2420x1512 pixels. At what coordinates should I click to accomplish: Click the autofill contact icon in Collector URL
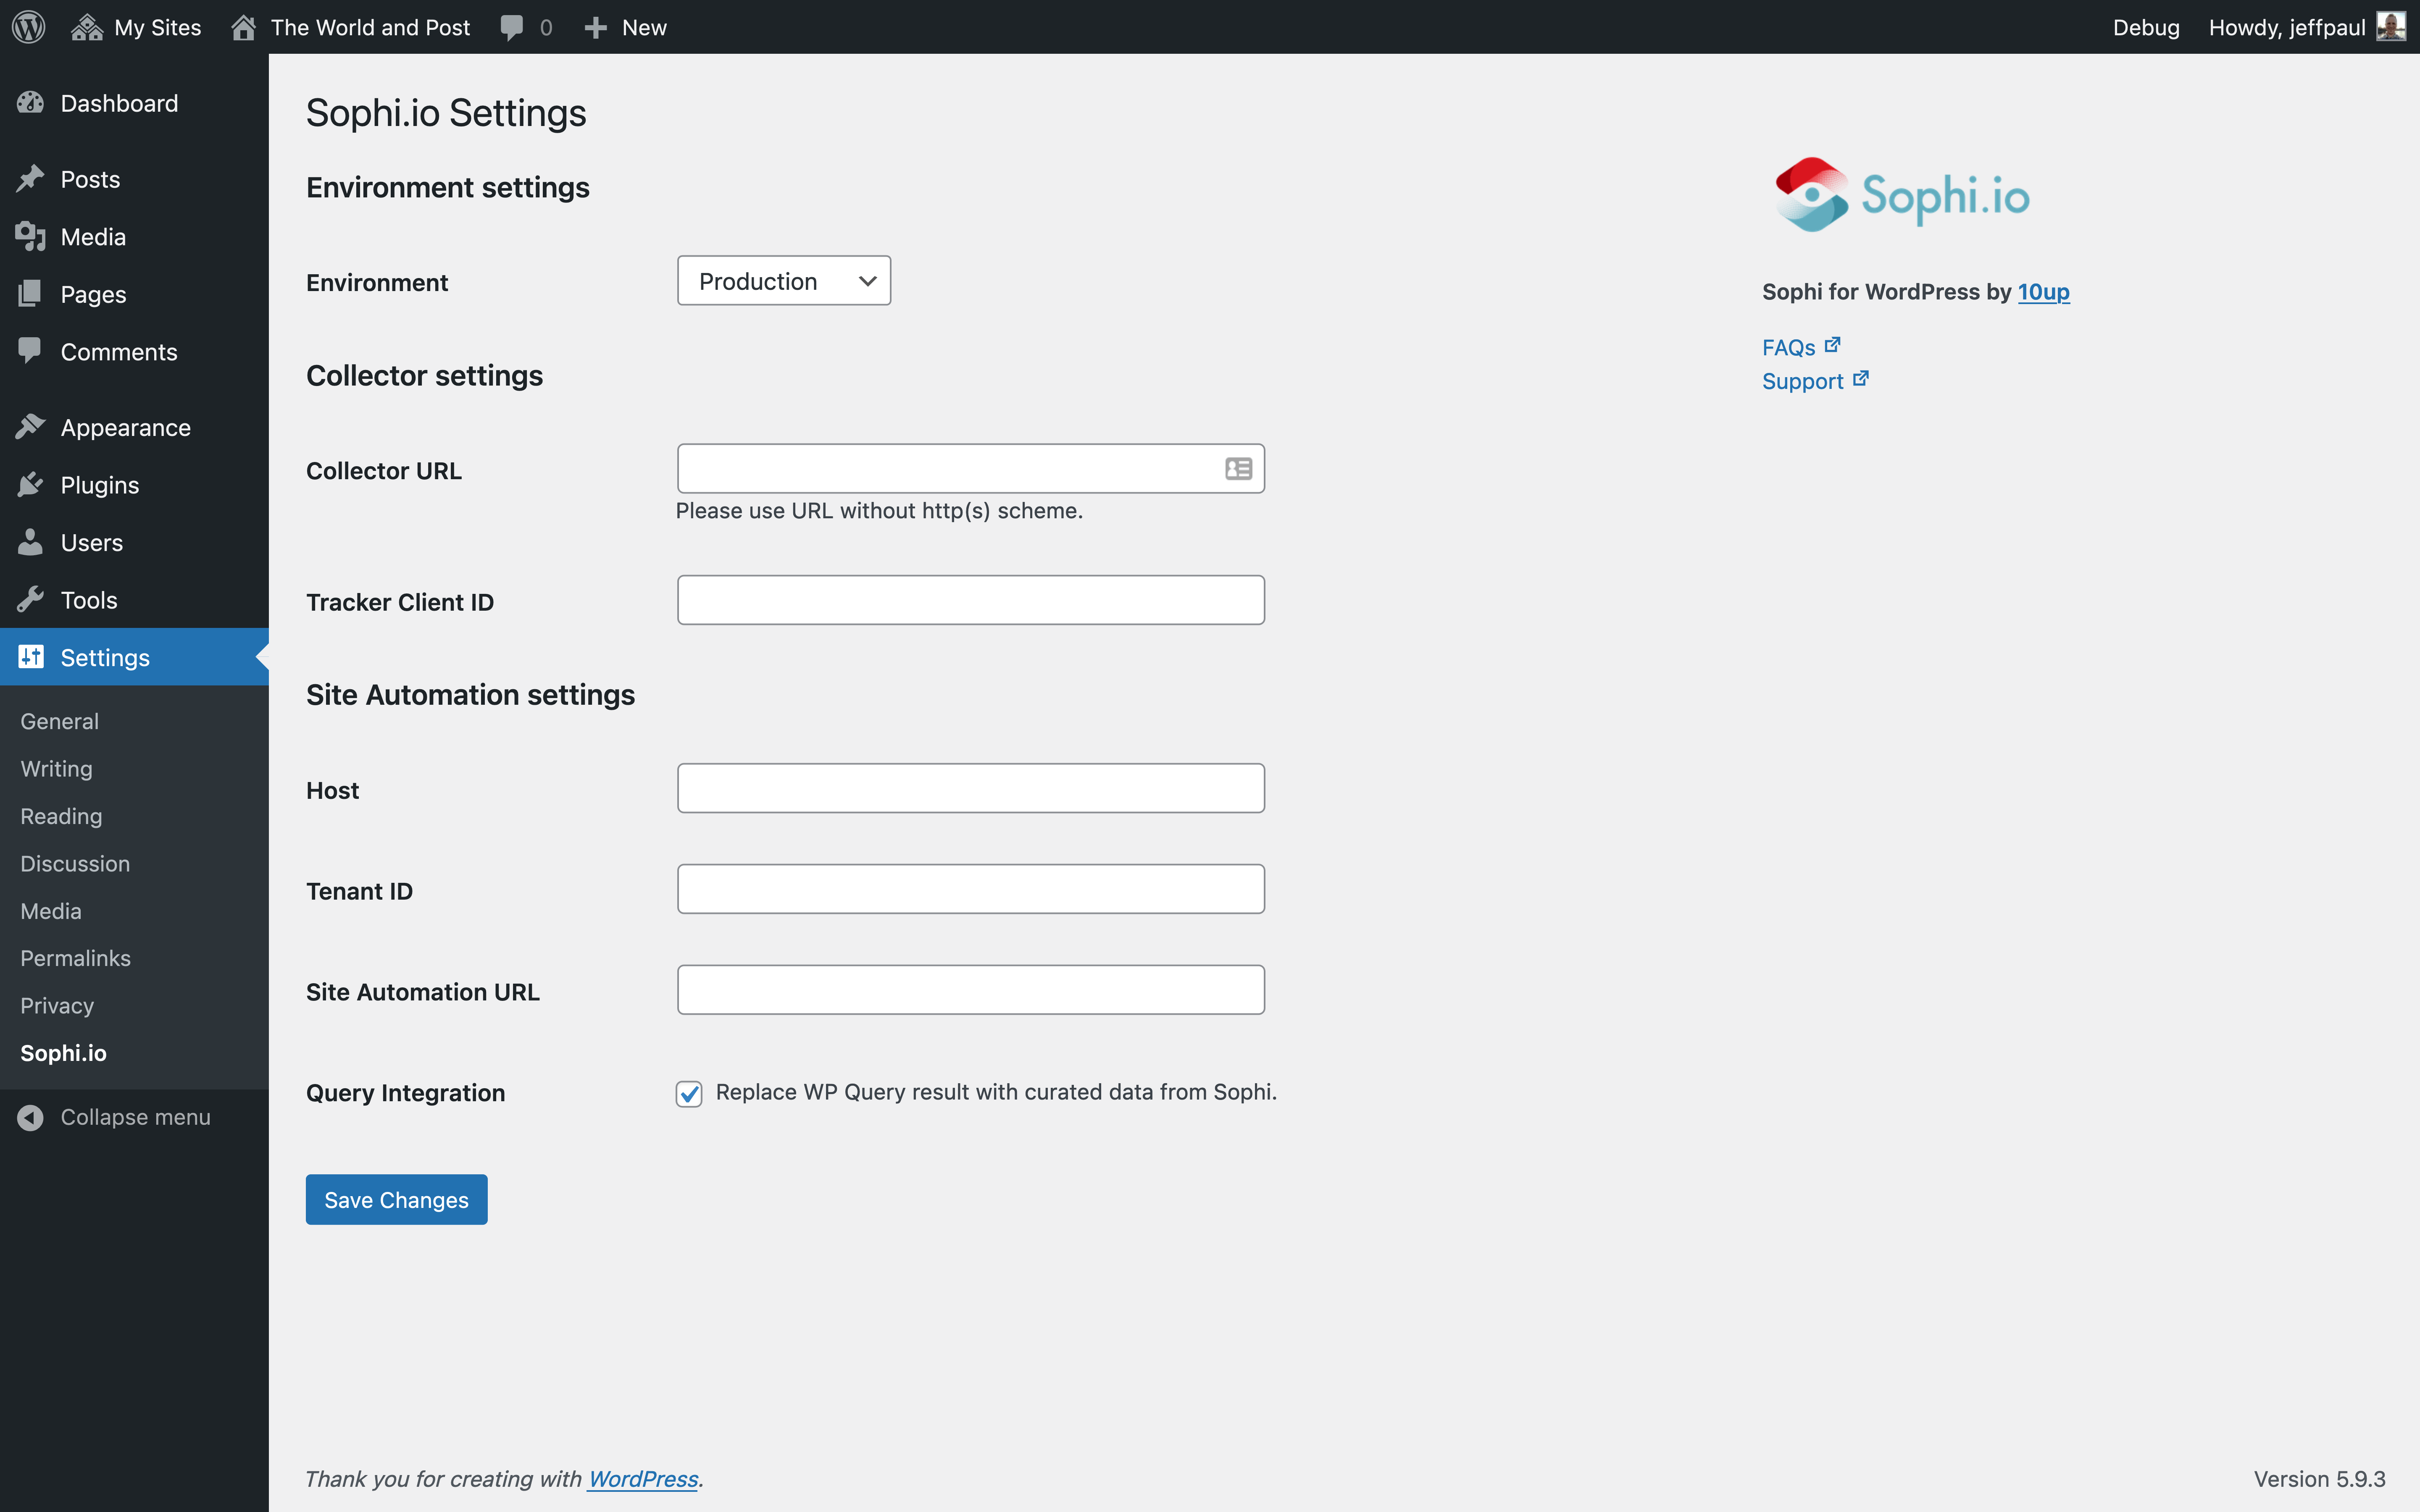click(x=1238, y=469)
